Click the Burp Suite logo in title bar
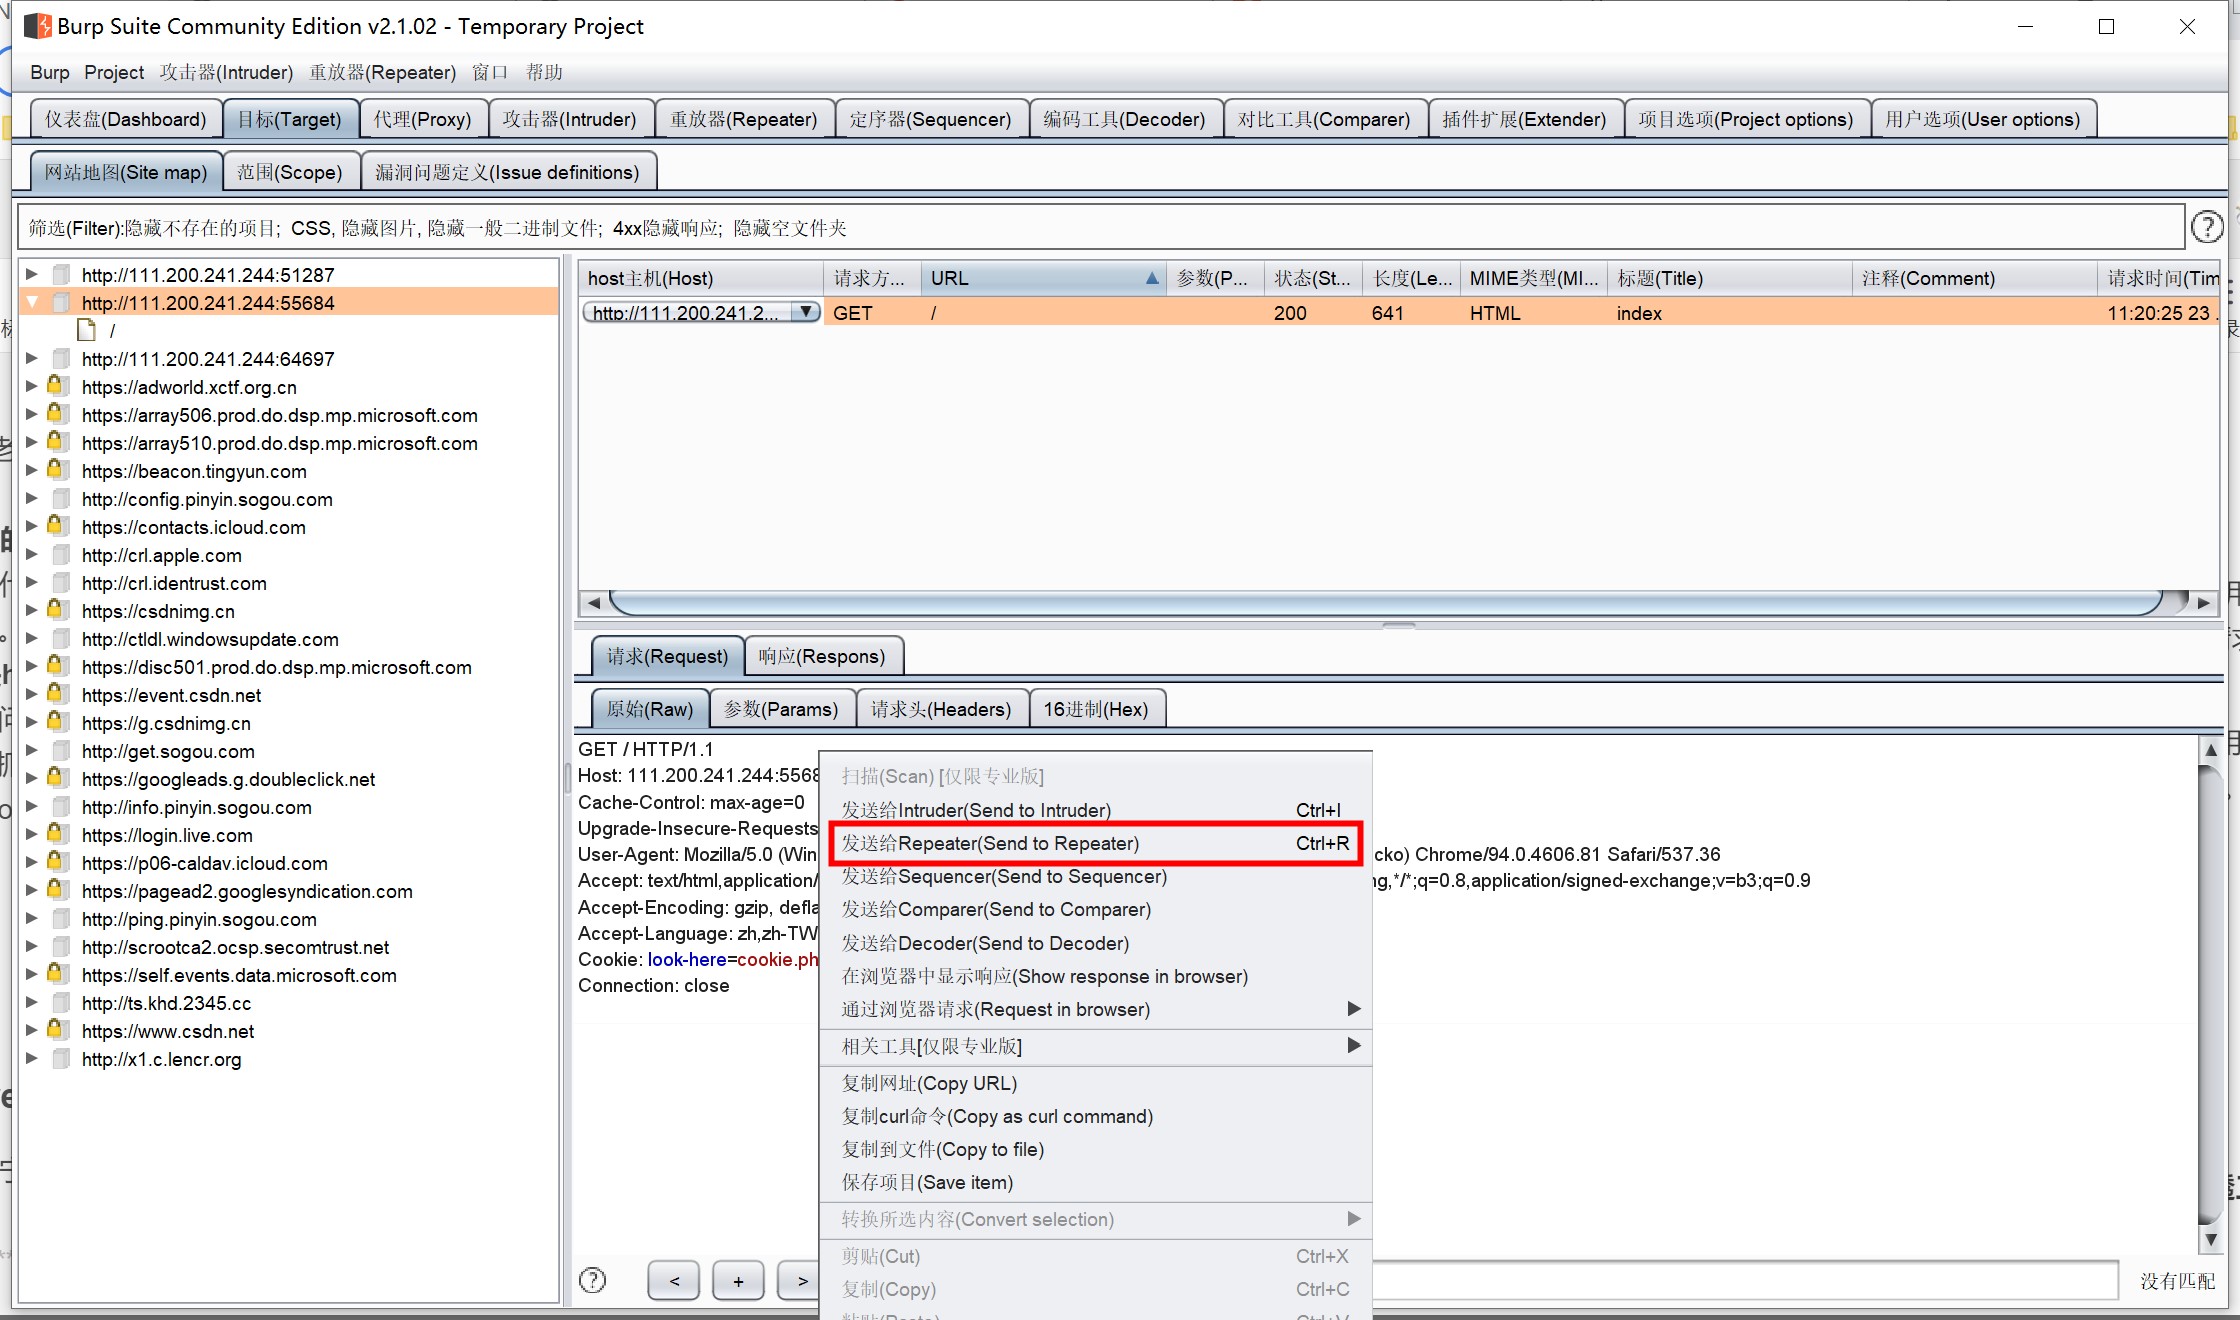This screenshot has width=2240, height=1320. pos(37,26)
